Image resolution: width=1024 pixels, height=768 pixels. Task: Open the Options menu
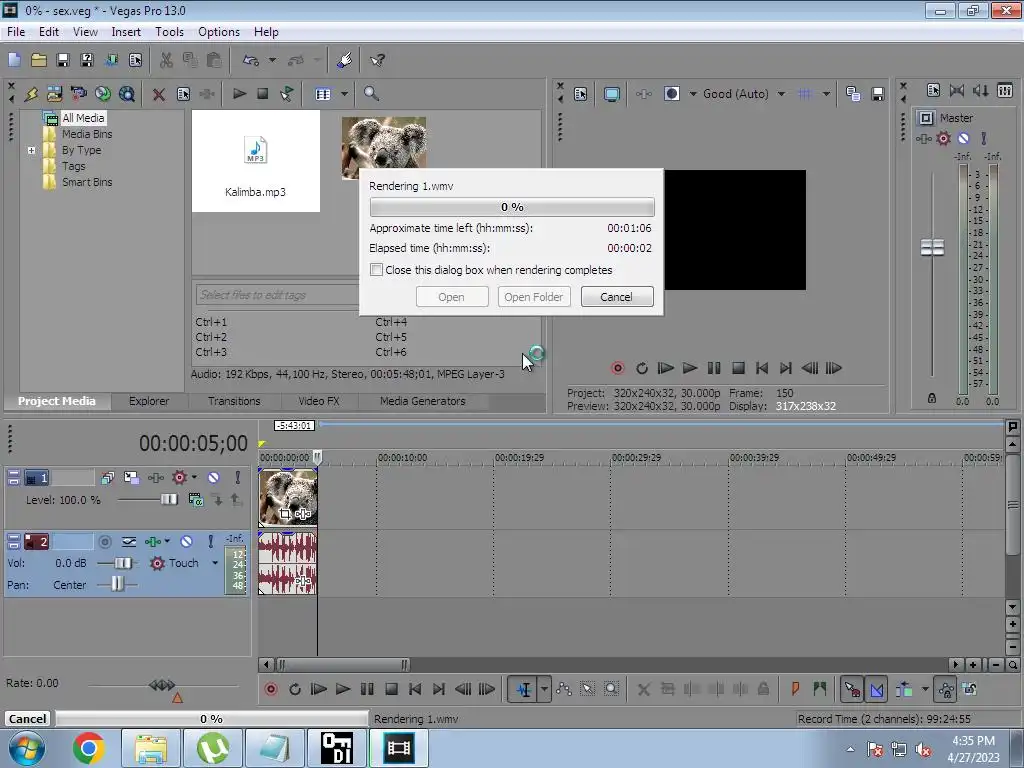[219, 31]
